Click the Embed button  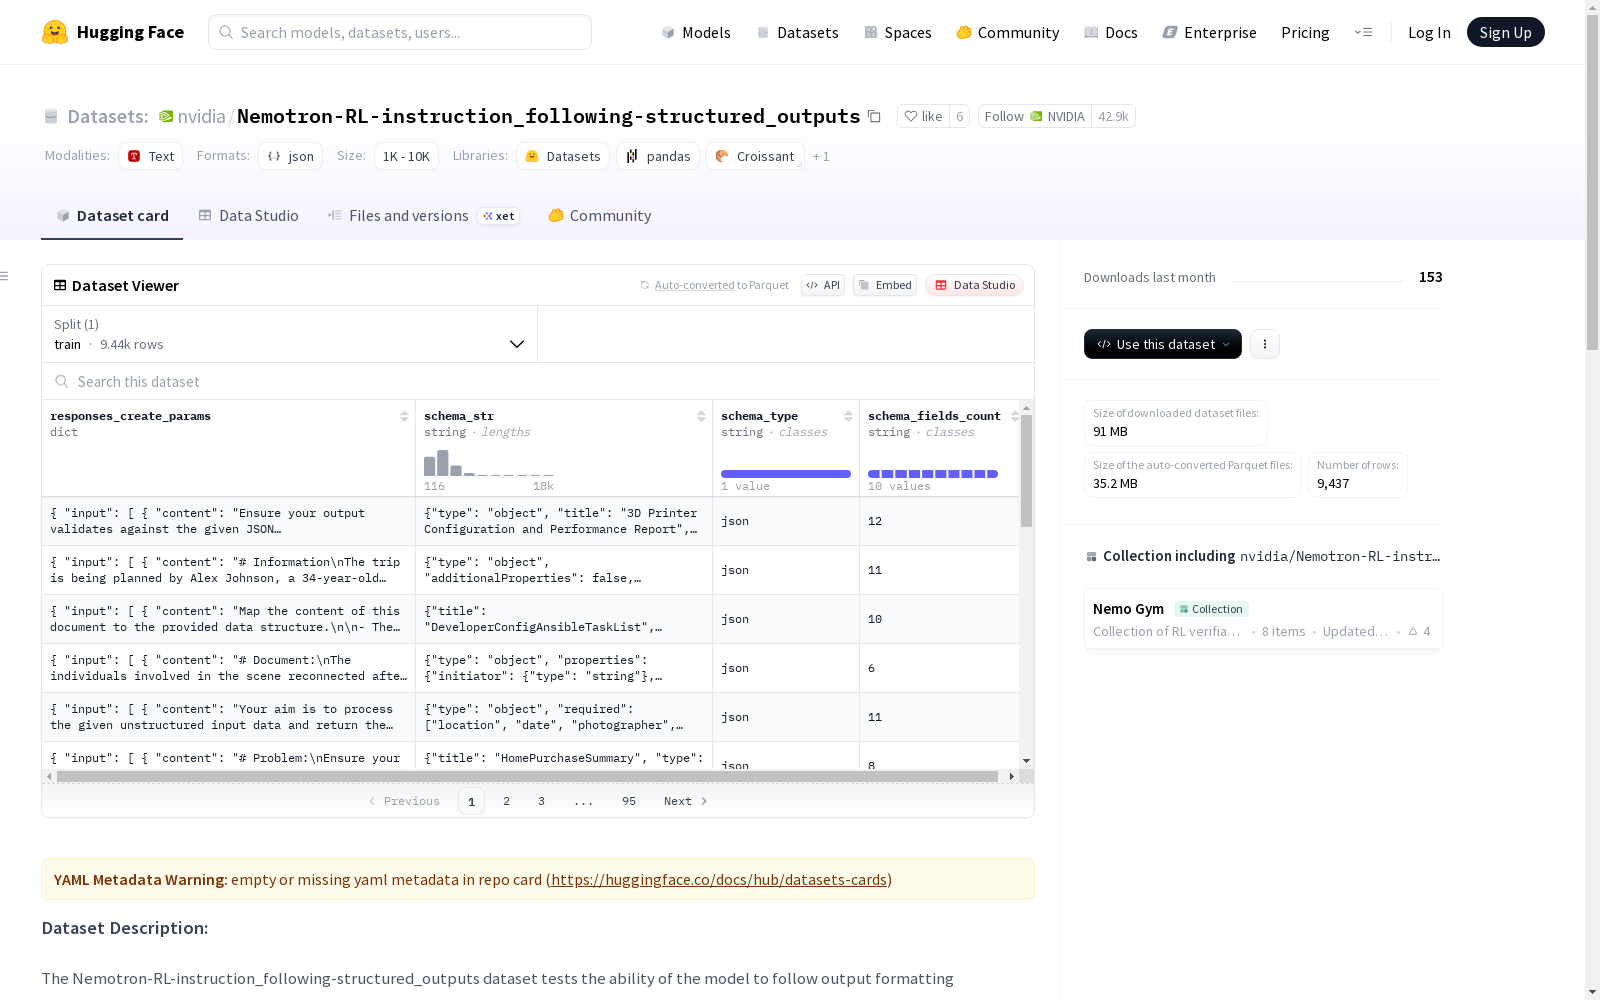tap(885, 285)
